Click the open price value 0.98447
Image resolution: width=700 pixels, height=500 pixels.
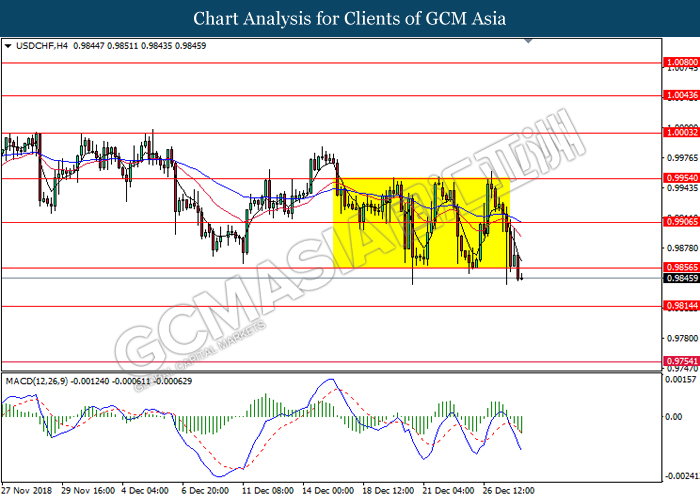click(x=88, y=46)
